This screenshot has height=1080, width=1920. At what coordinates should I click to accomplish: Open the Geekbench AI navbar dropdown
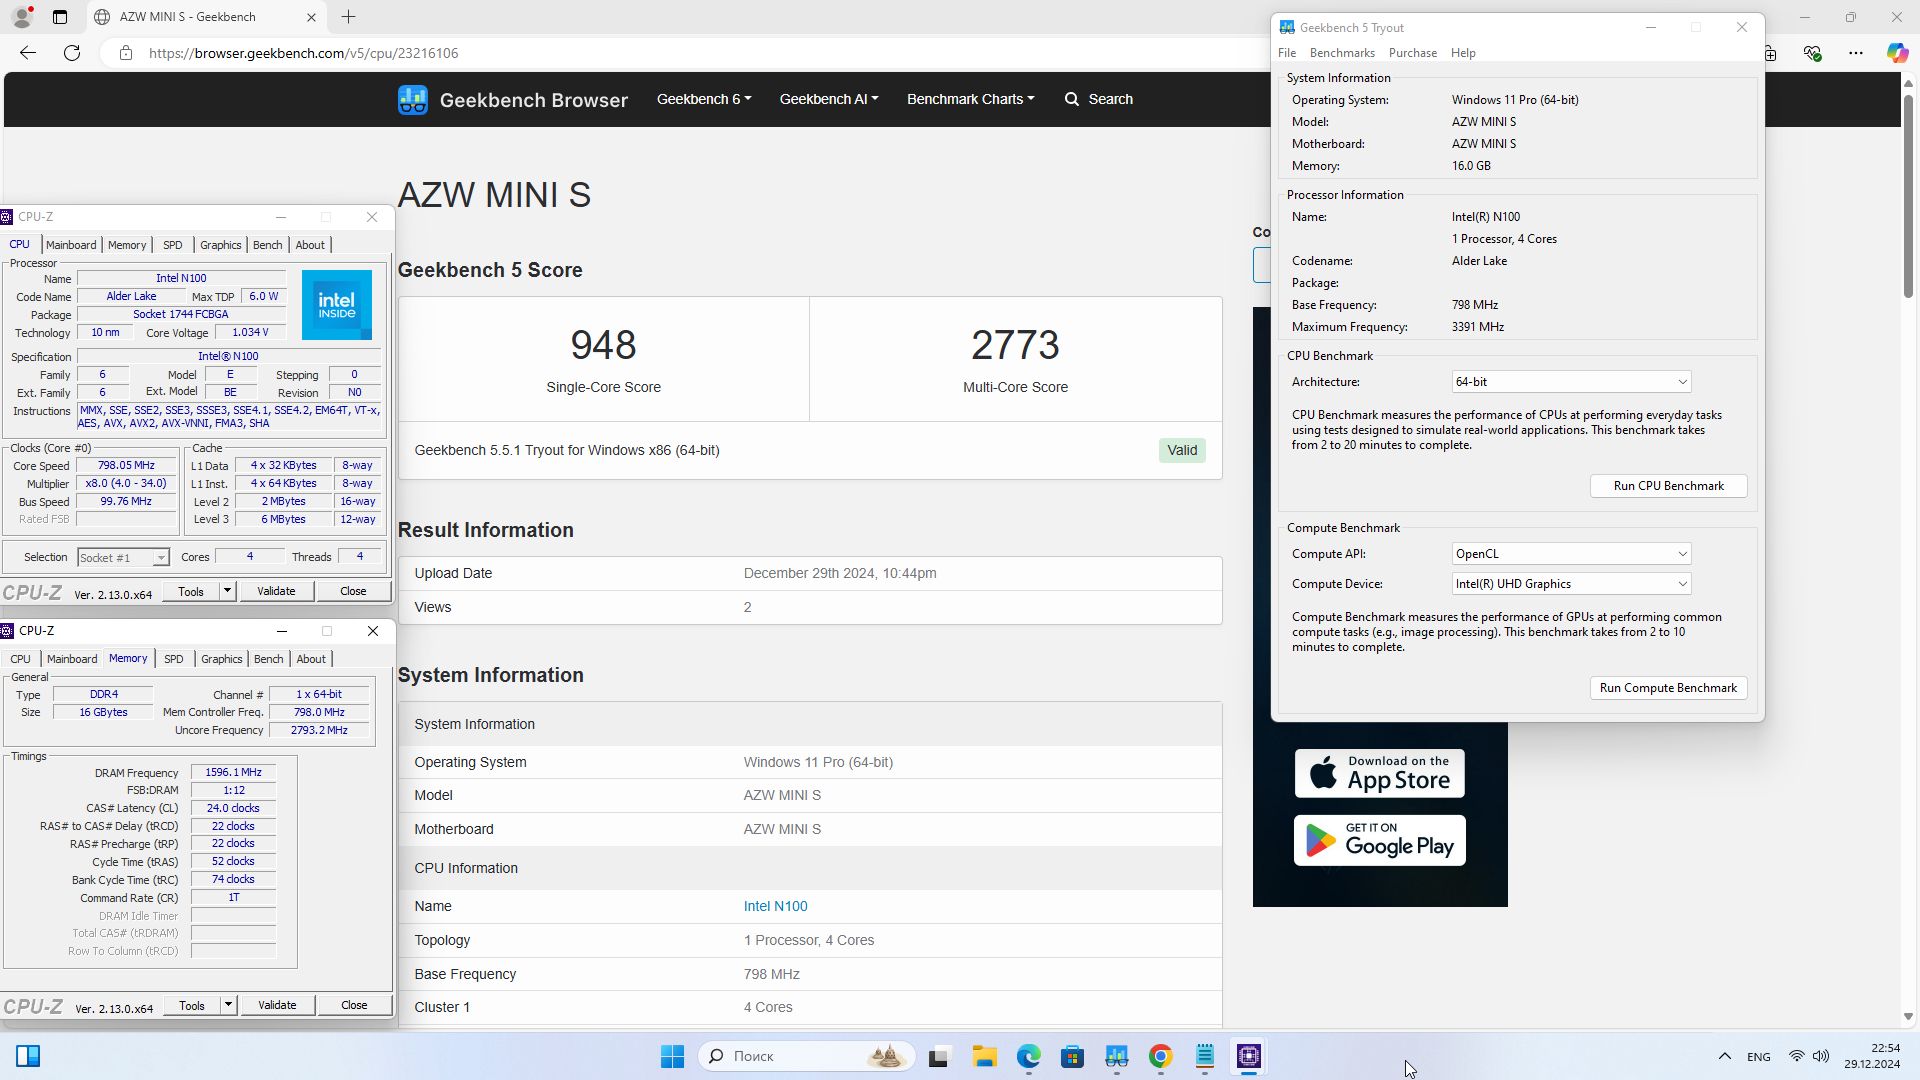pos(829,99)
